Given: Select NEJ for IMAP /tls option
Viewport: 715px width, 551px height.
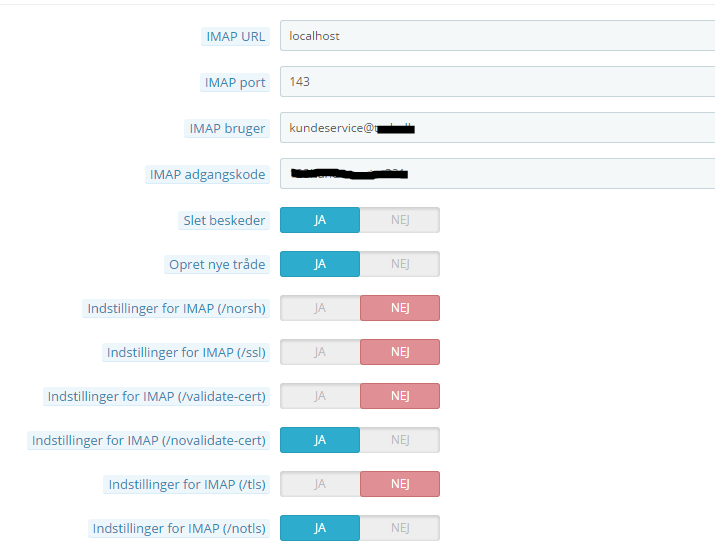Looking at the screenshot, I should [400, 484].
